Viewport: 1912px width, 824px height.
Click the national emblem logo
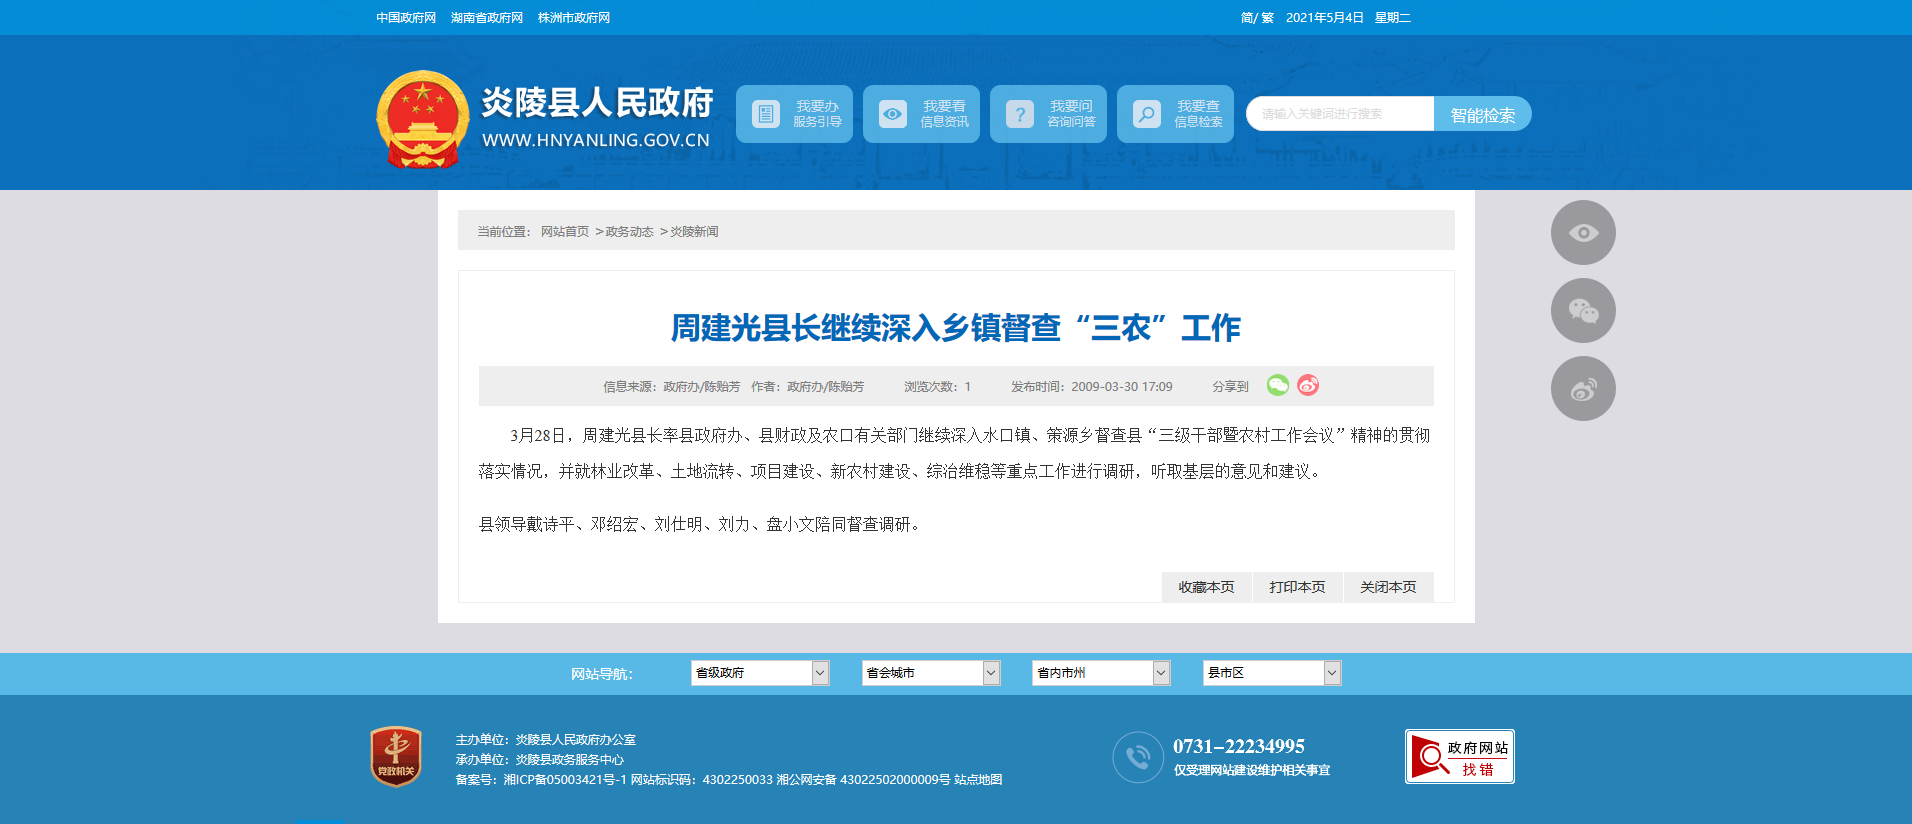pyautogui.click(x=422, y=119)
